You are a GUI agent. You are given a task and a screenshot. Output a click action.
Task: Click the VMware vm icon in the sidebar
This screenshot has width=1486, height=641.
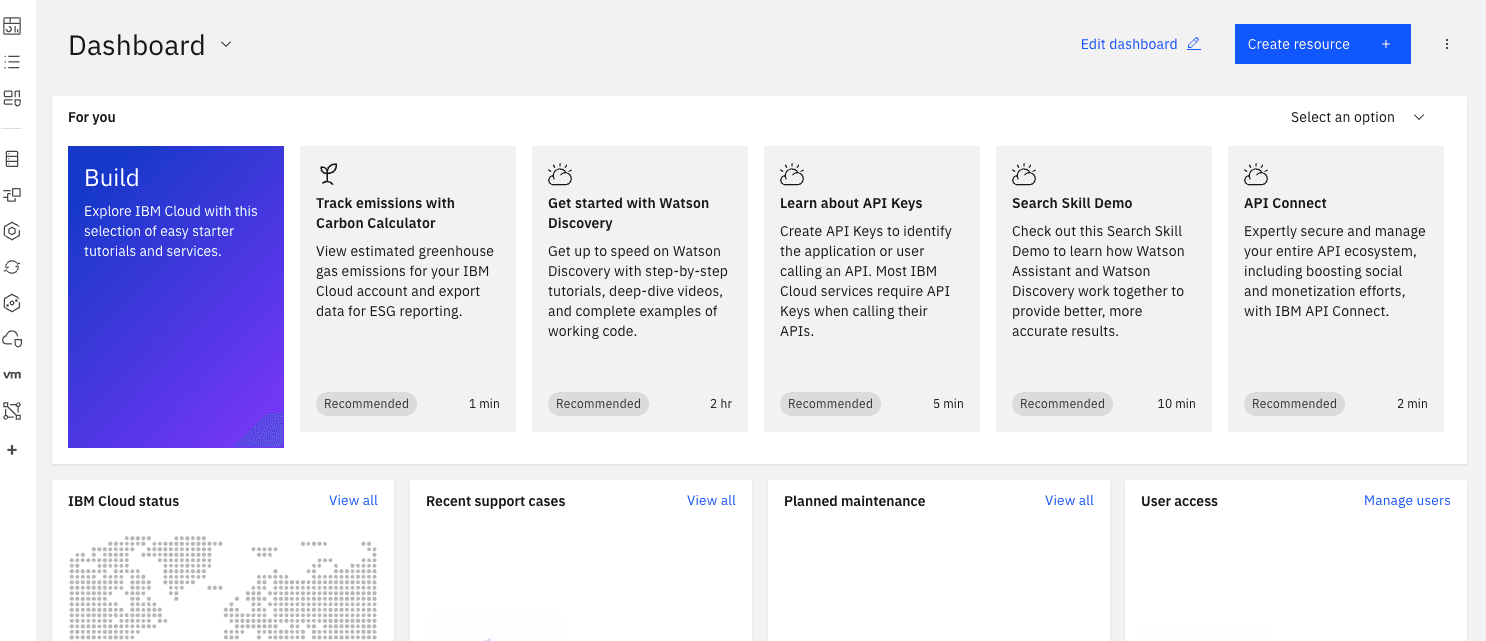click(12, 374)
